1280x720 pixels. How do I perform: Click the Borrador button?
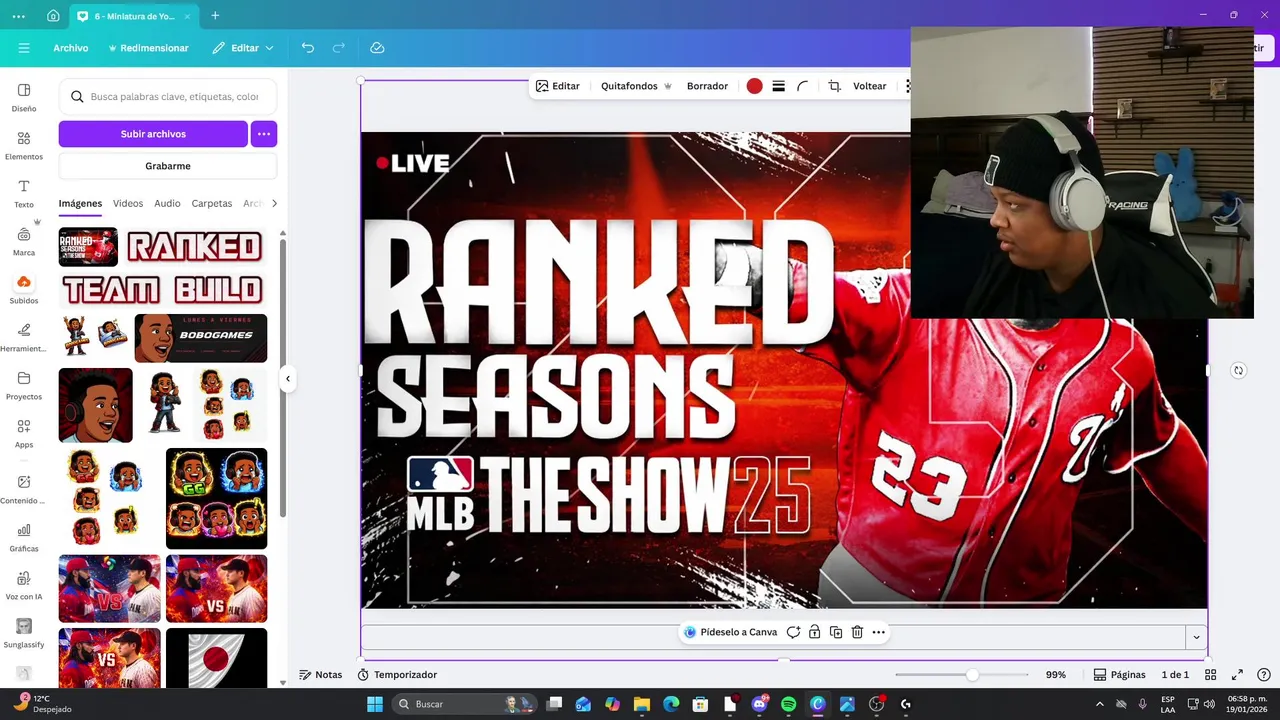click(707, 86)
